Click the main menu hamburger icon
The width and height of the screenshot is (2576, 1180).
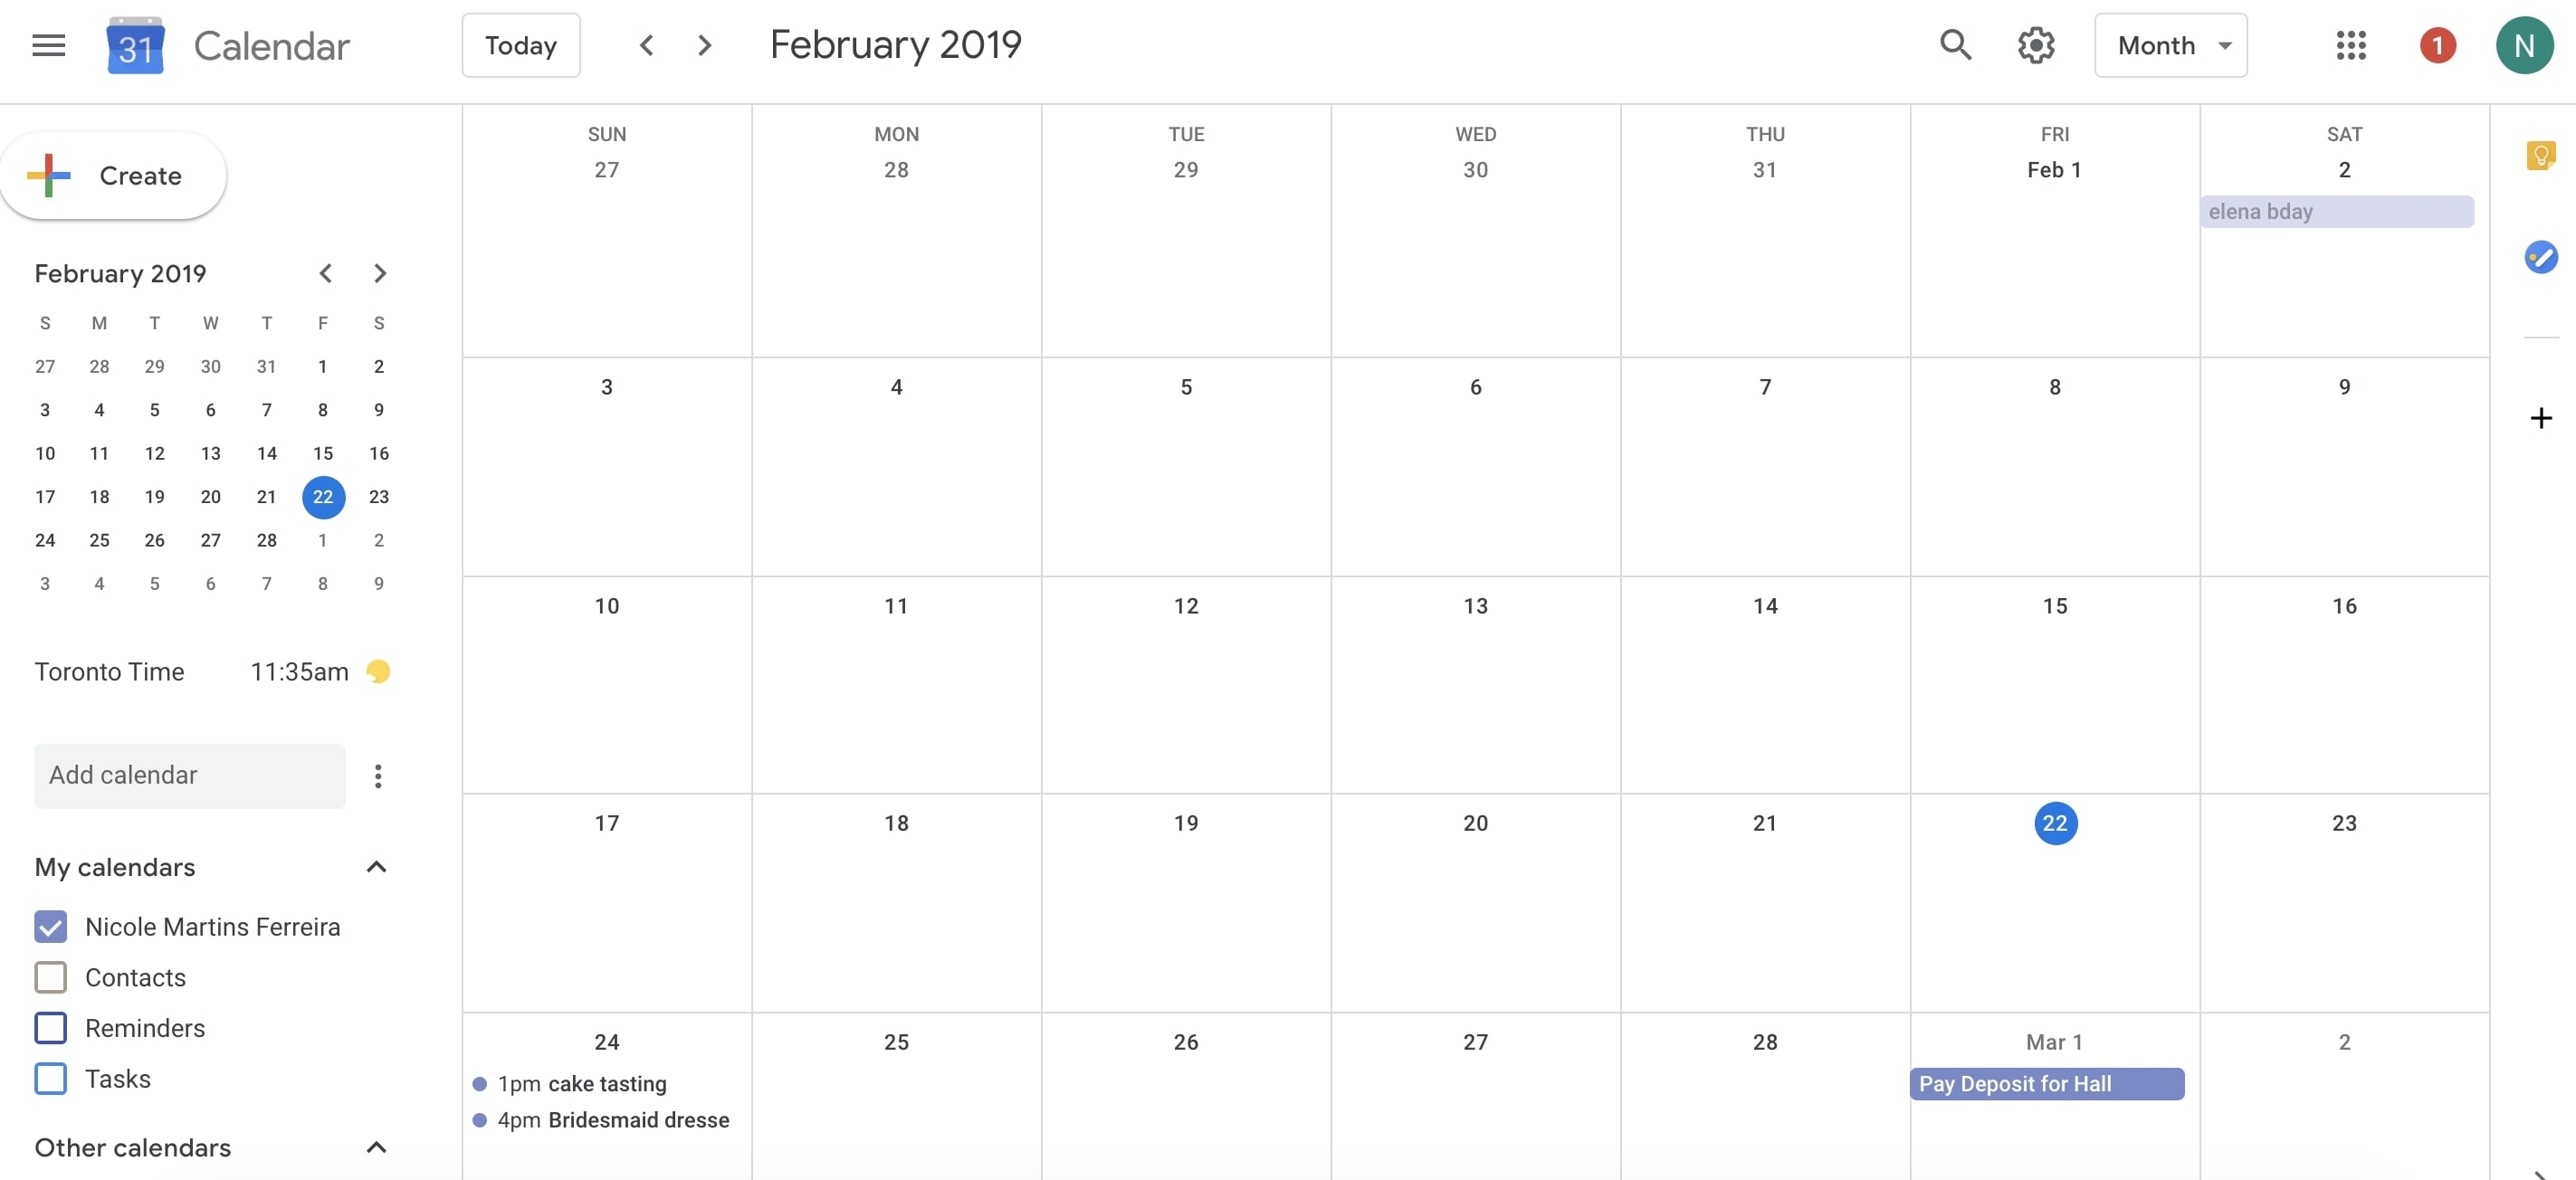[x=46, y=44]
